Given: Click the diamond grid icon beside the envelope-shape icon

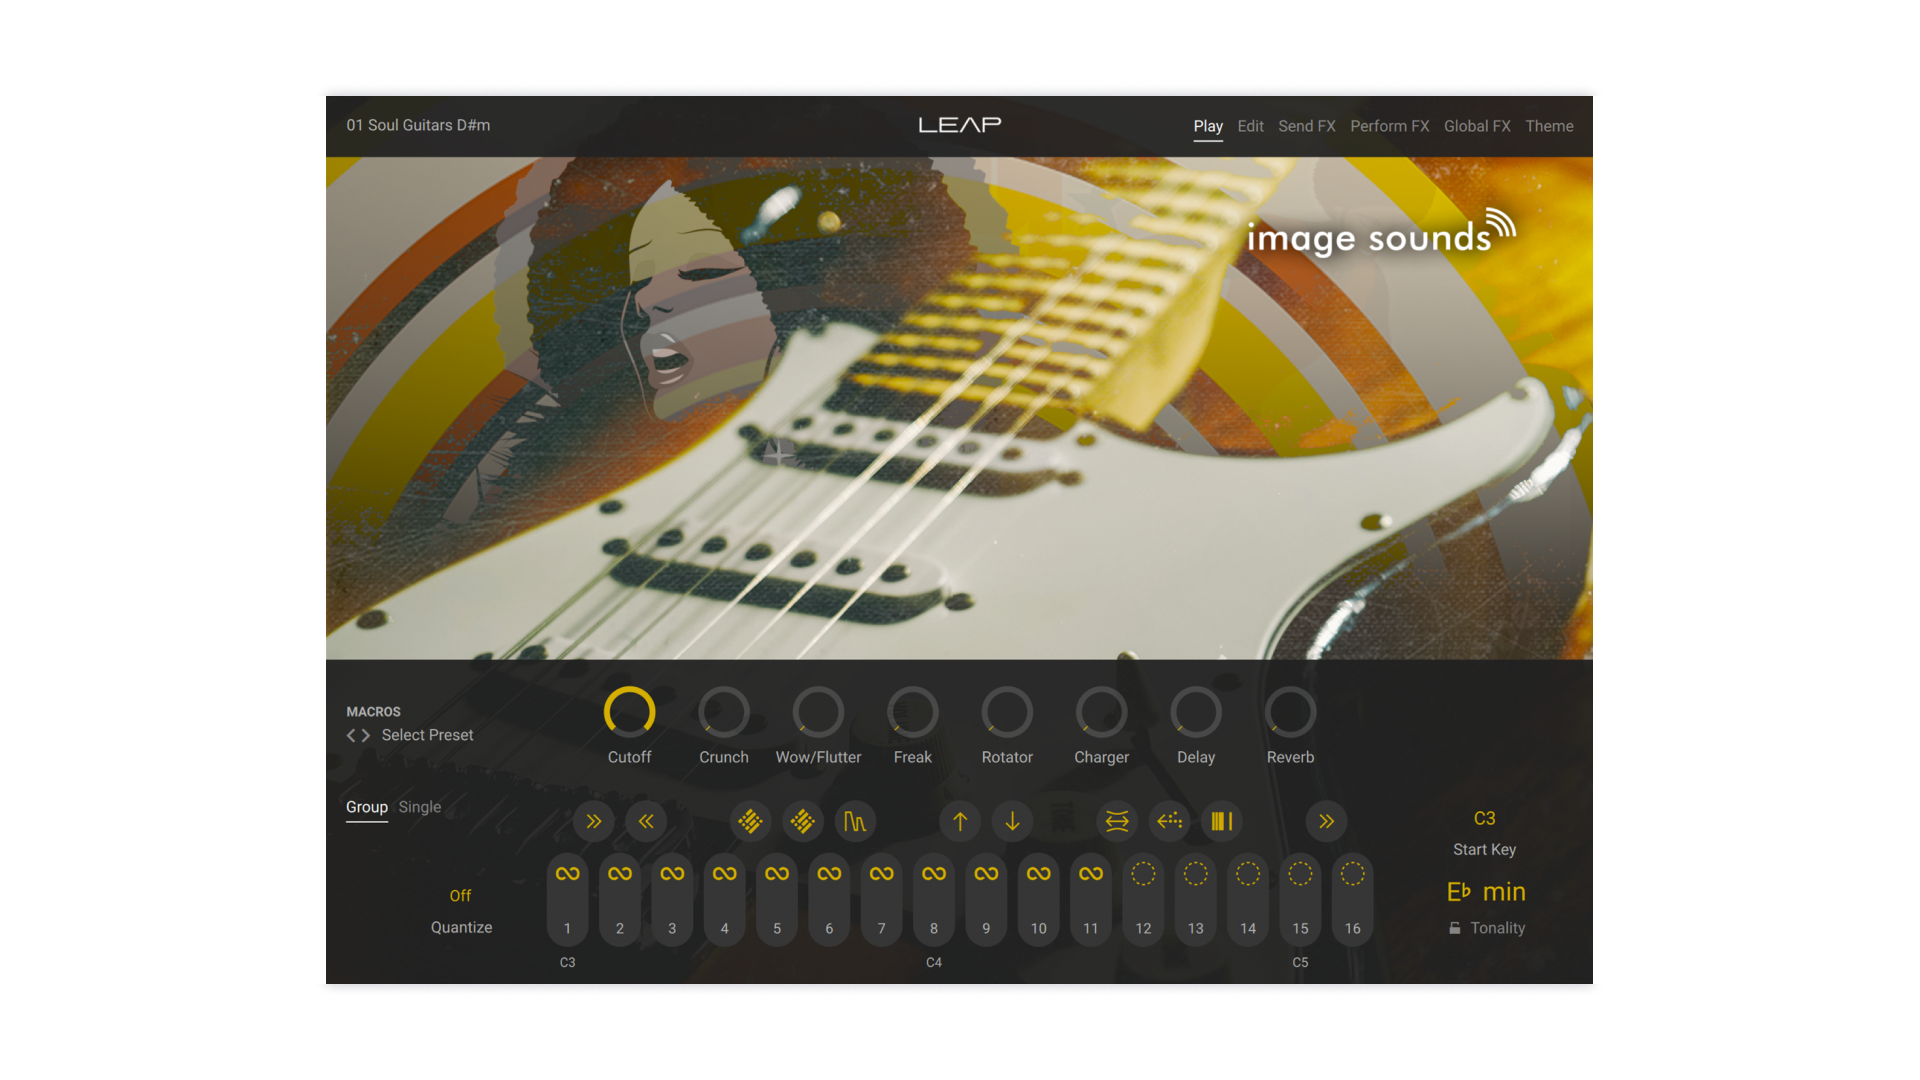Looking at the screenshot, I should click(x=802, y=821).
